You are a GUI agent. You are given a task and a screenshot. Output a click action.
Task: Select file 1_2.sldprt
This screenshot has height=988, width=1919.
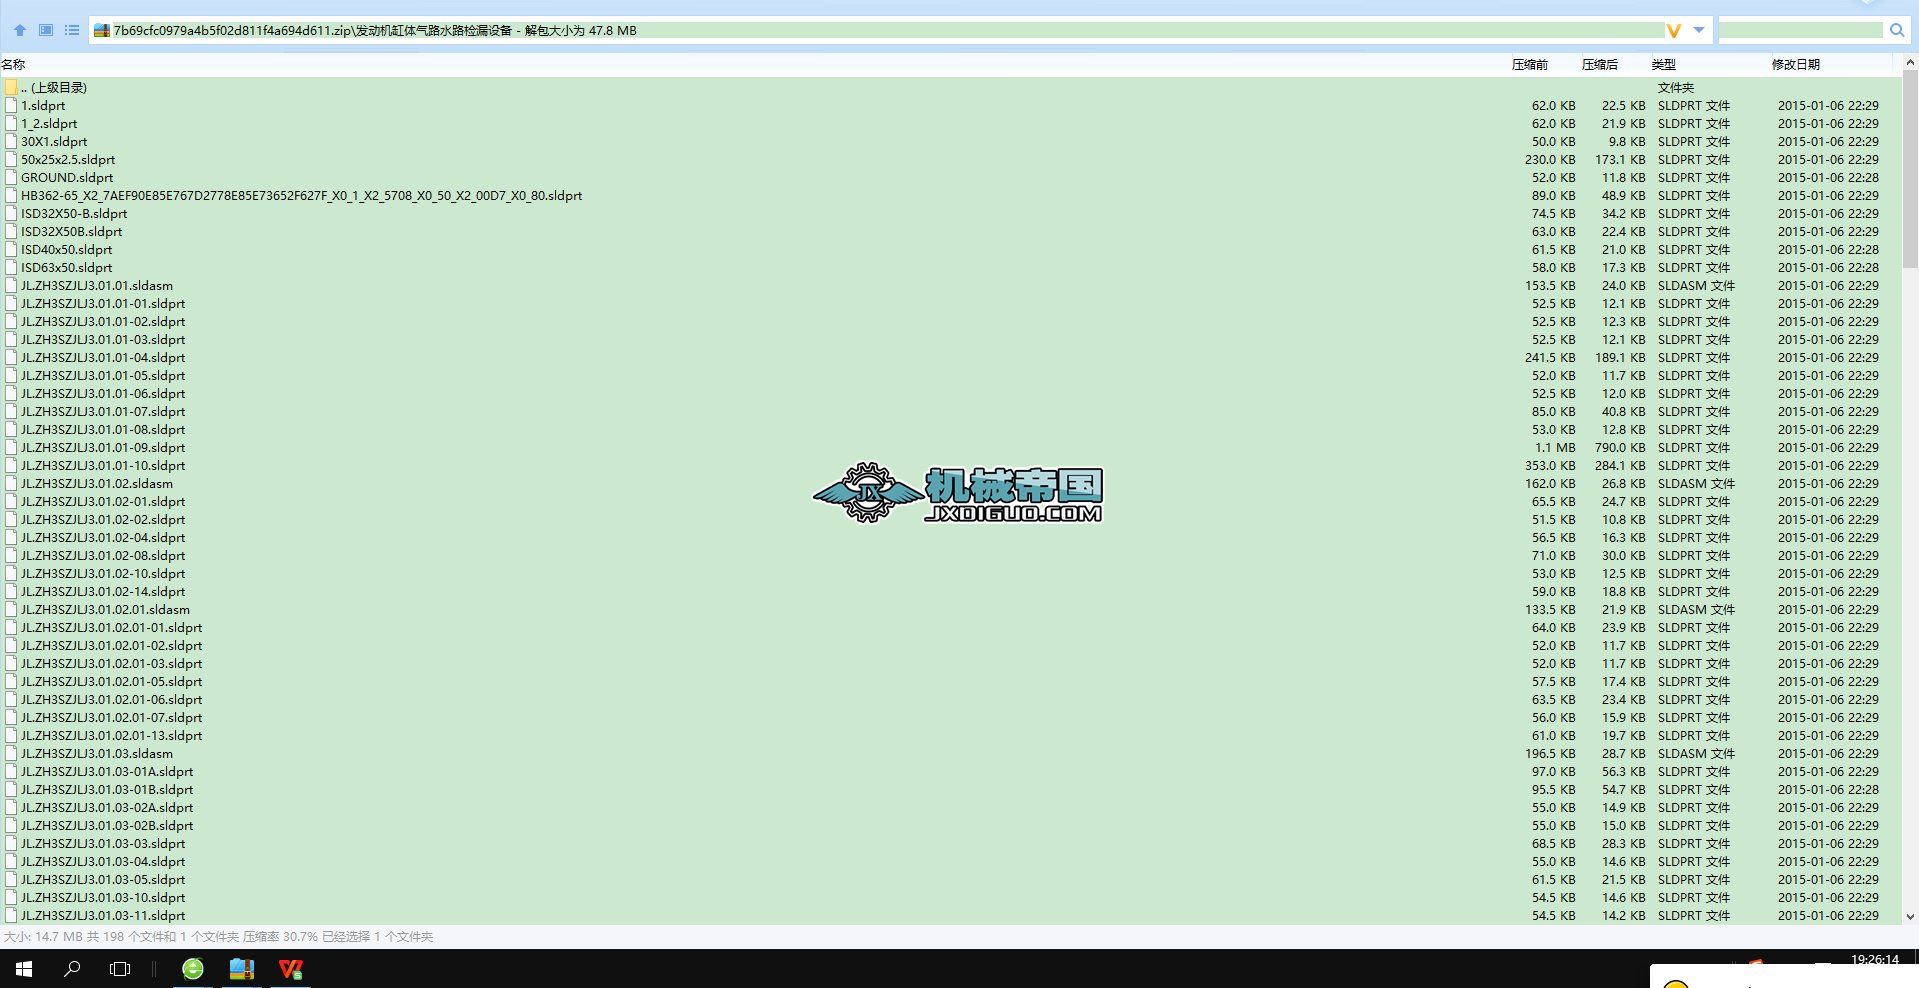49,124
